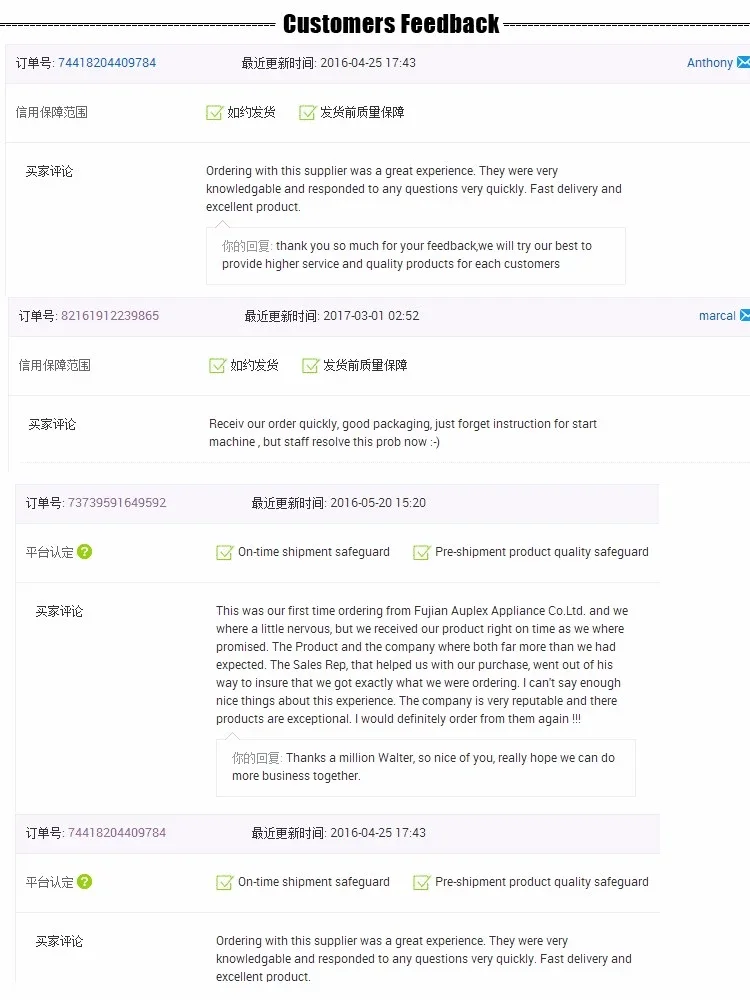Click the envelope icon beside marcal
The height and width of the screenshot is (1000, 750).
[744, 315]
